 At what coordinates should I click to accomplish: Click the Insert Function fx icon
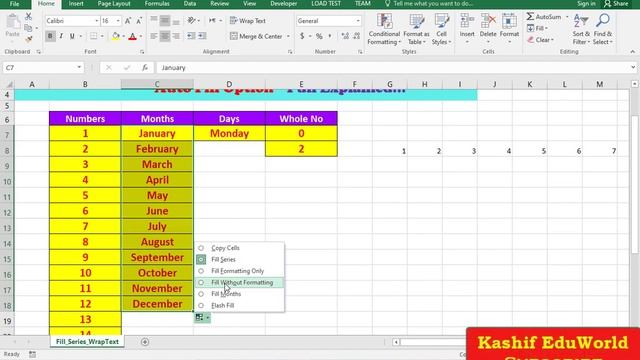[x=145, y=68]
